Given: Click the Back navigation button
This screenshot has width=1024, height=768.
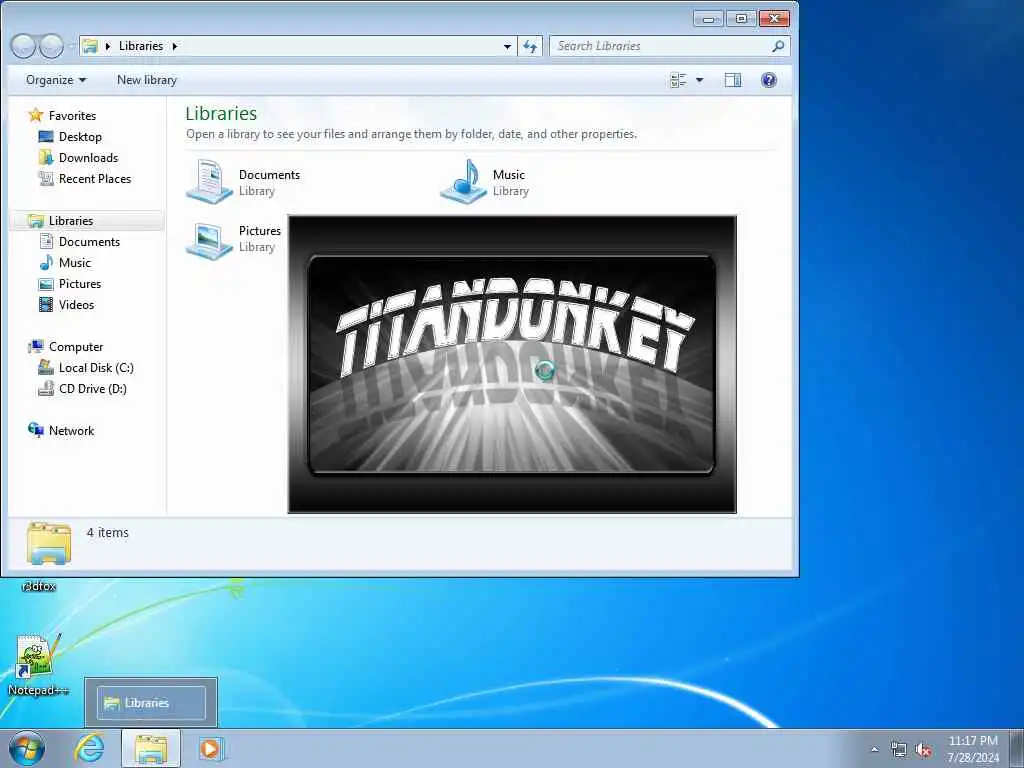Looking at the screenshot, I should coord(23,46).
